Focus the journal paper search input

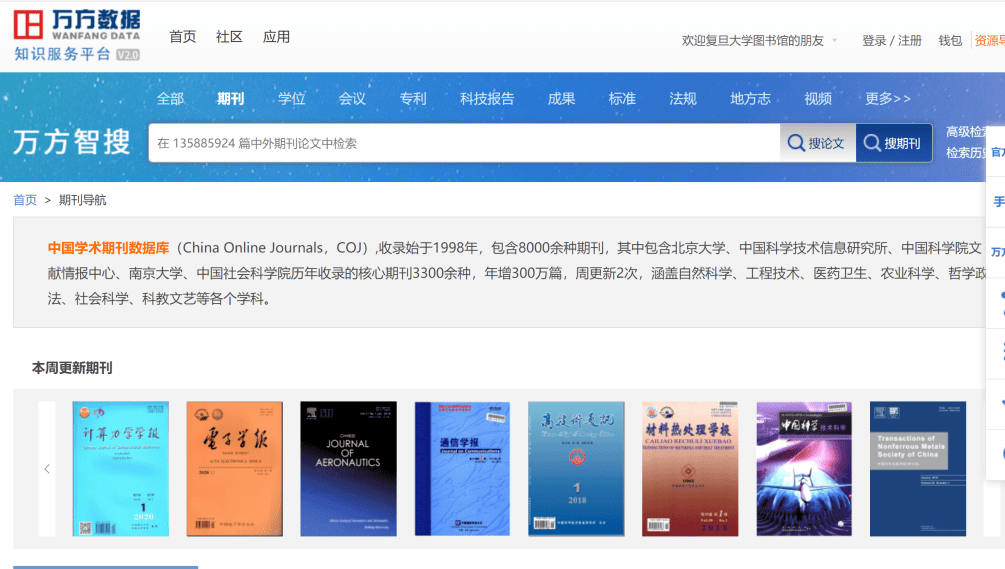[464, 143]
